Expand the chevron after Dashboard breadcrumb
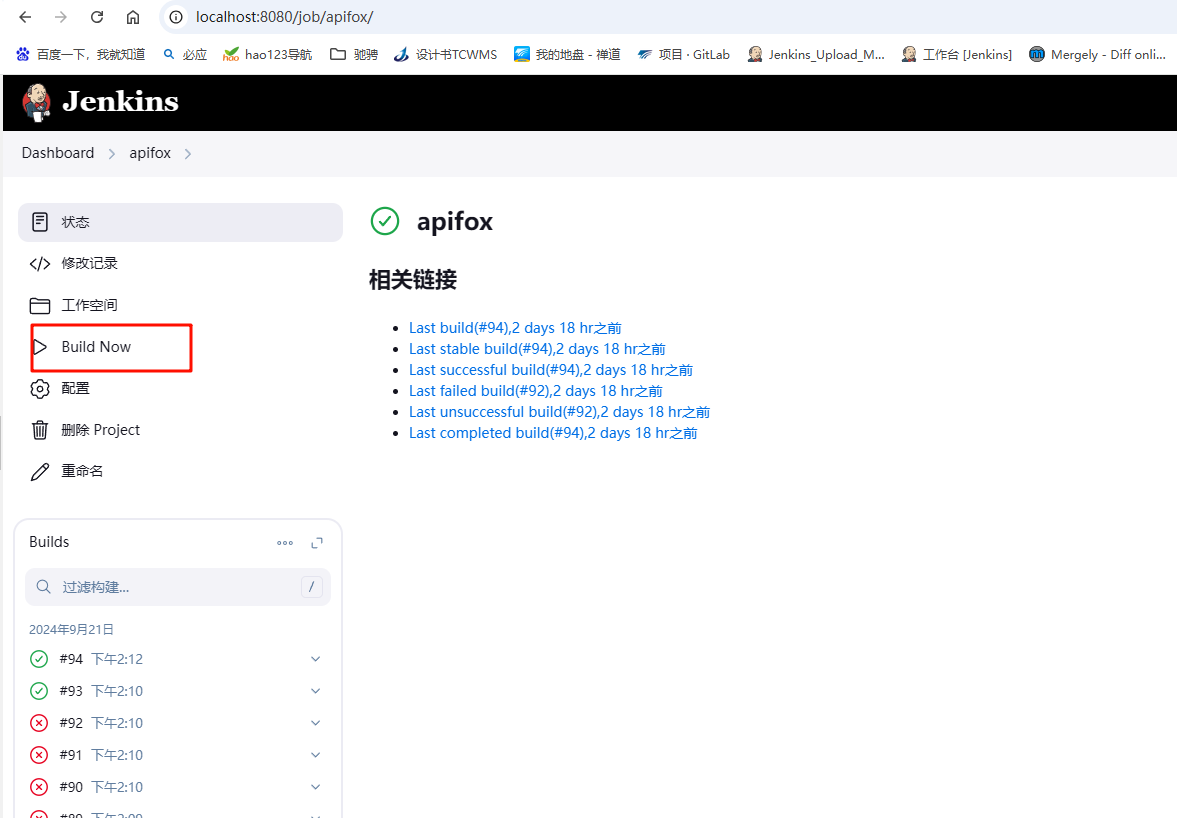 (112, 154)
